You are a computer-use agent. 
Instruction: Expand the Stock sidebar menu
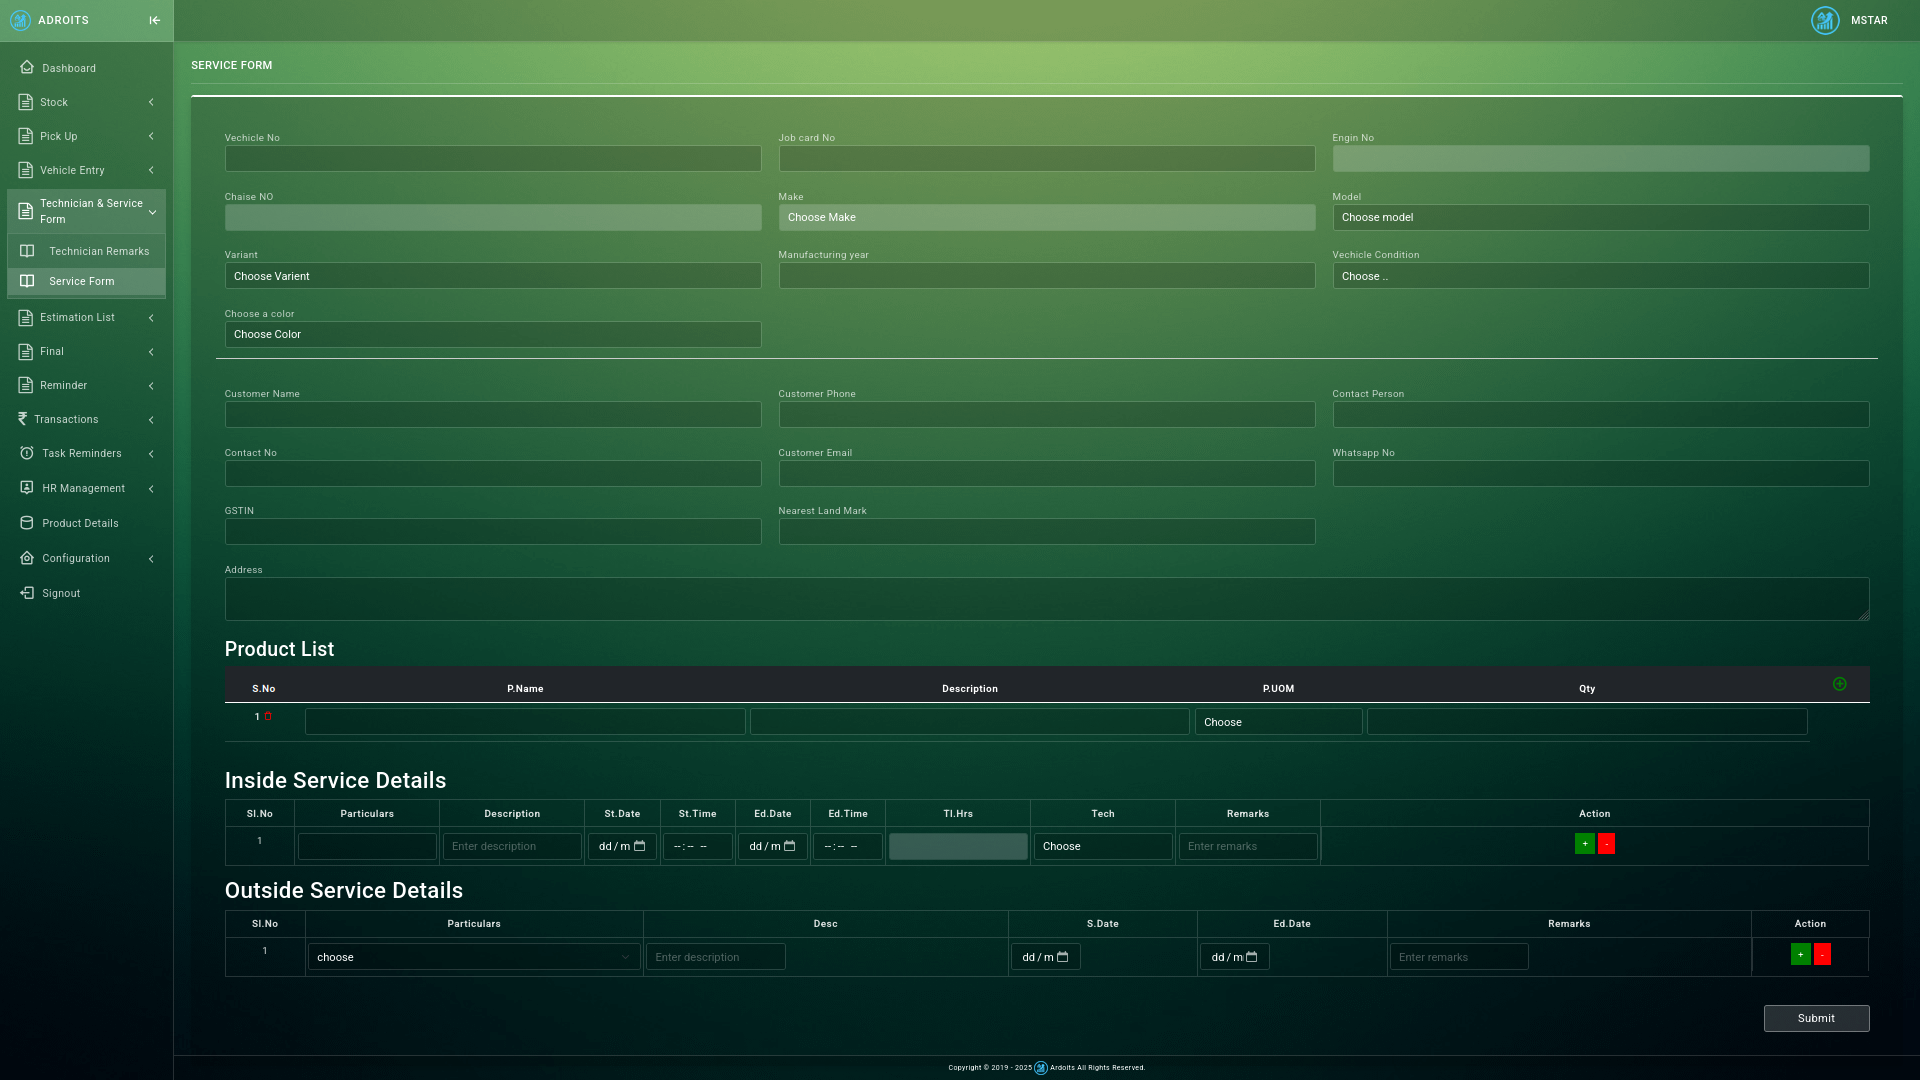coord(86,102)
